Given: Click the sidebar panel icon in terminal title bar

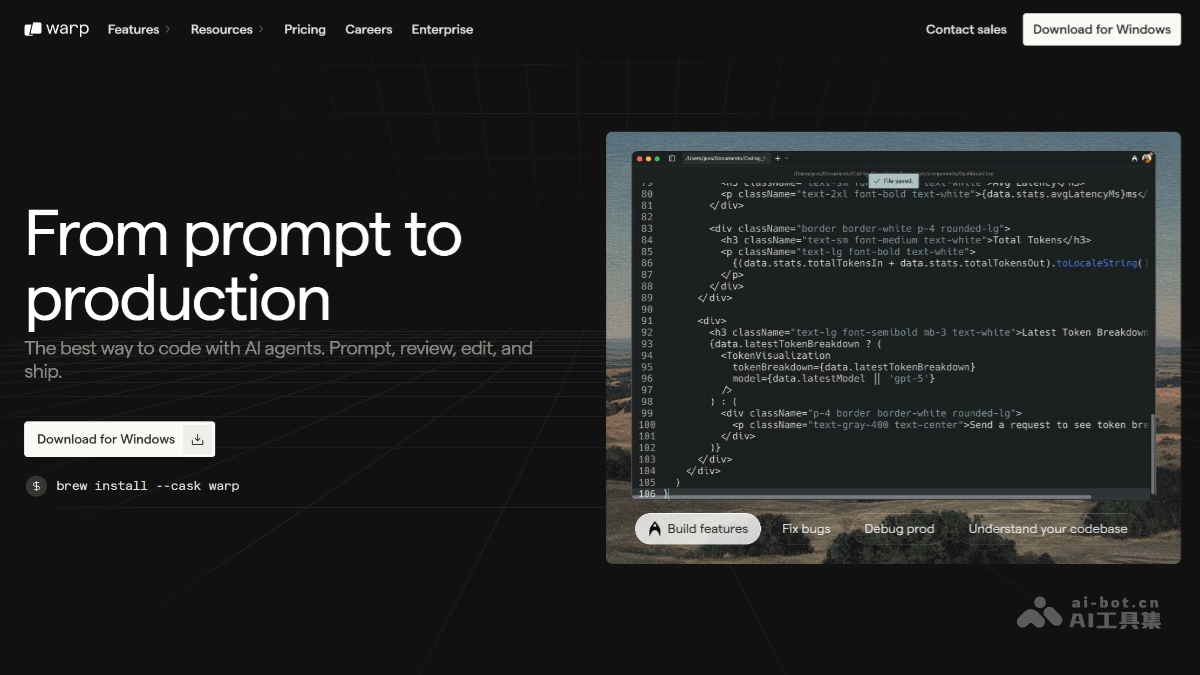Looking at the screenshot, I should (x=672, y=158).
